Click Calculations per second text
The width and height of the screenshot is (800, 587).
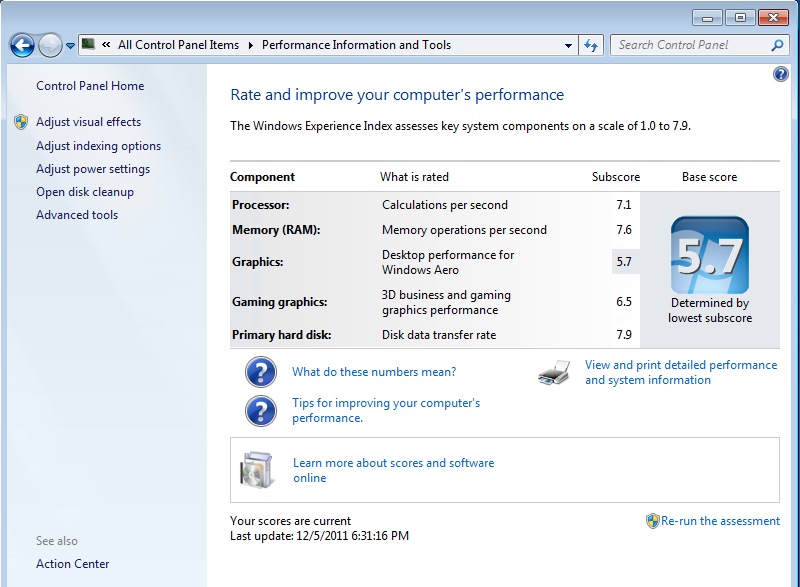click(445, 205)
